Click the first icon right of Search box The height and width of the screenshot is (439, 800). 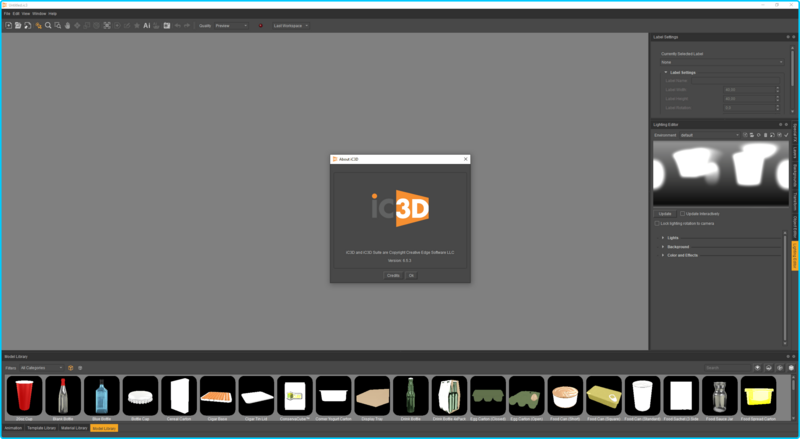pos(758,368)
